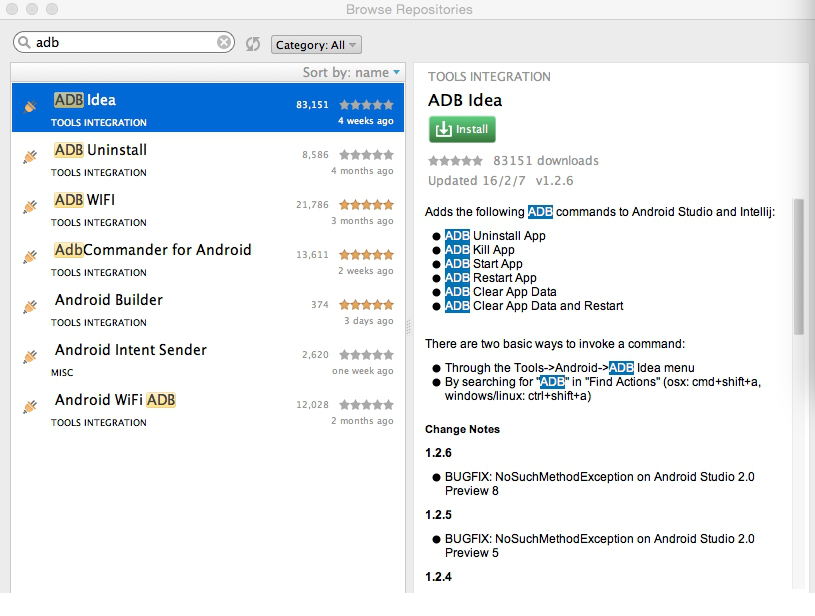Viewport: 815px width, 616px height.
Task: Select AdbCommander for Android name
Action: (153, 250)
